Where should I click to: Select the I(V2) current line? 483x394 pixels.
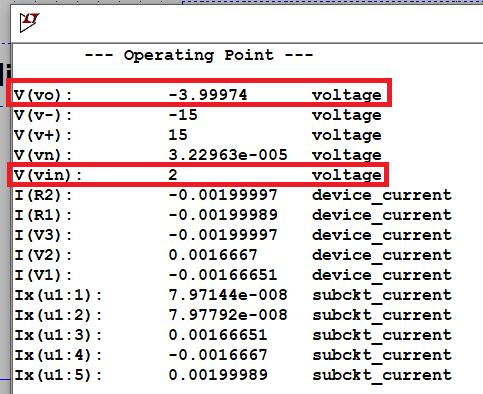(233, 255)
